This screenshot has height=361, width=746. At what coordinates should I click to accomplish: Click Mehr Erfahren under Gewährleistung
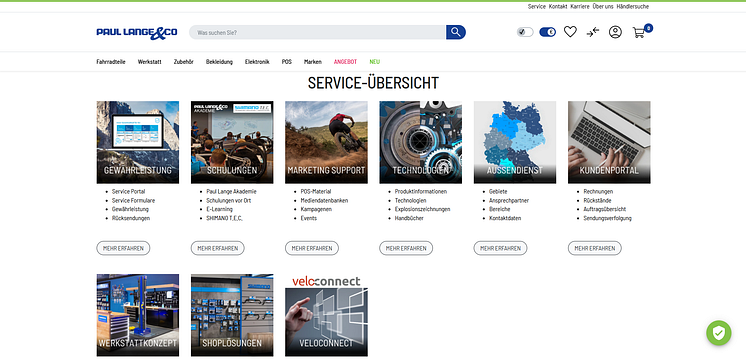(123, 248)
